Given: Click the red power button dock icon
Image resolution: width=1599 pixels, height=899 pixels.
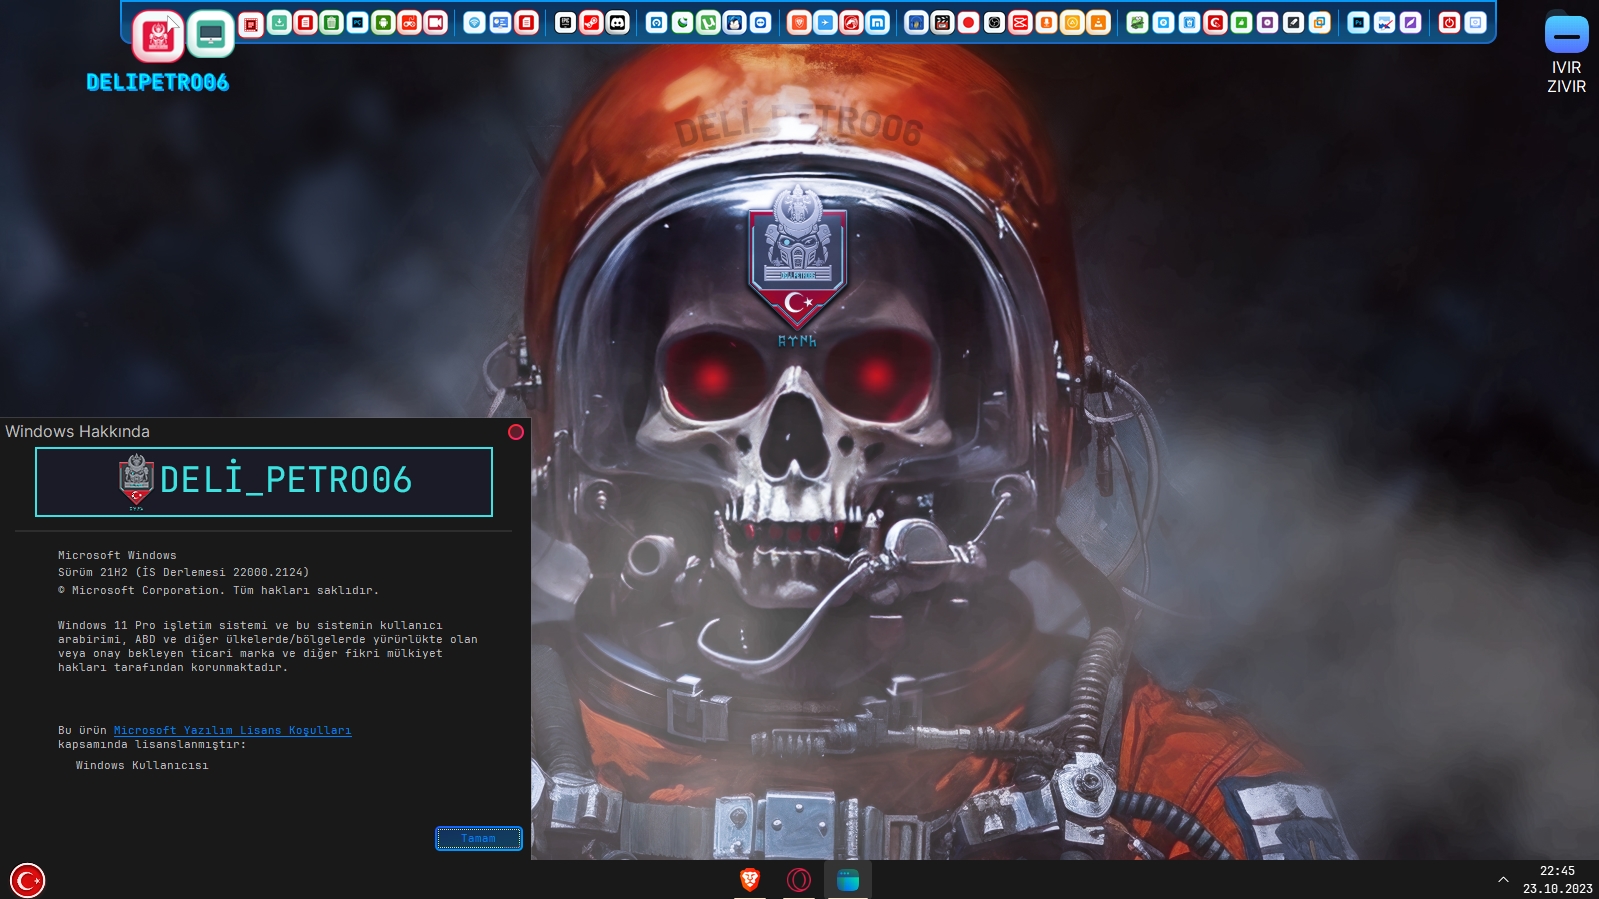Looking at the screenshot, I should point(1449,22).
